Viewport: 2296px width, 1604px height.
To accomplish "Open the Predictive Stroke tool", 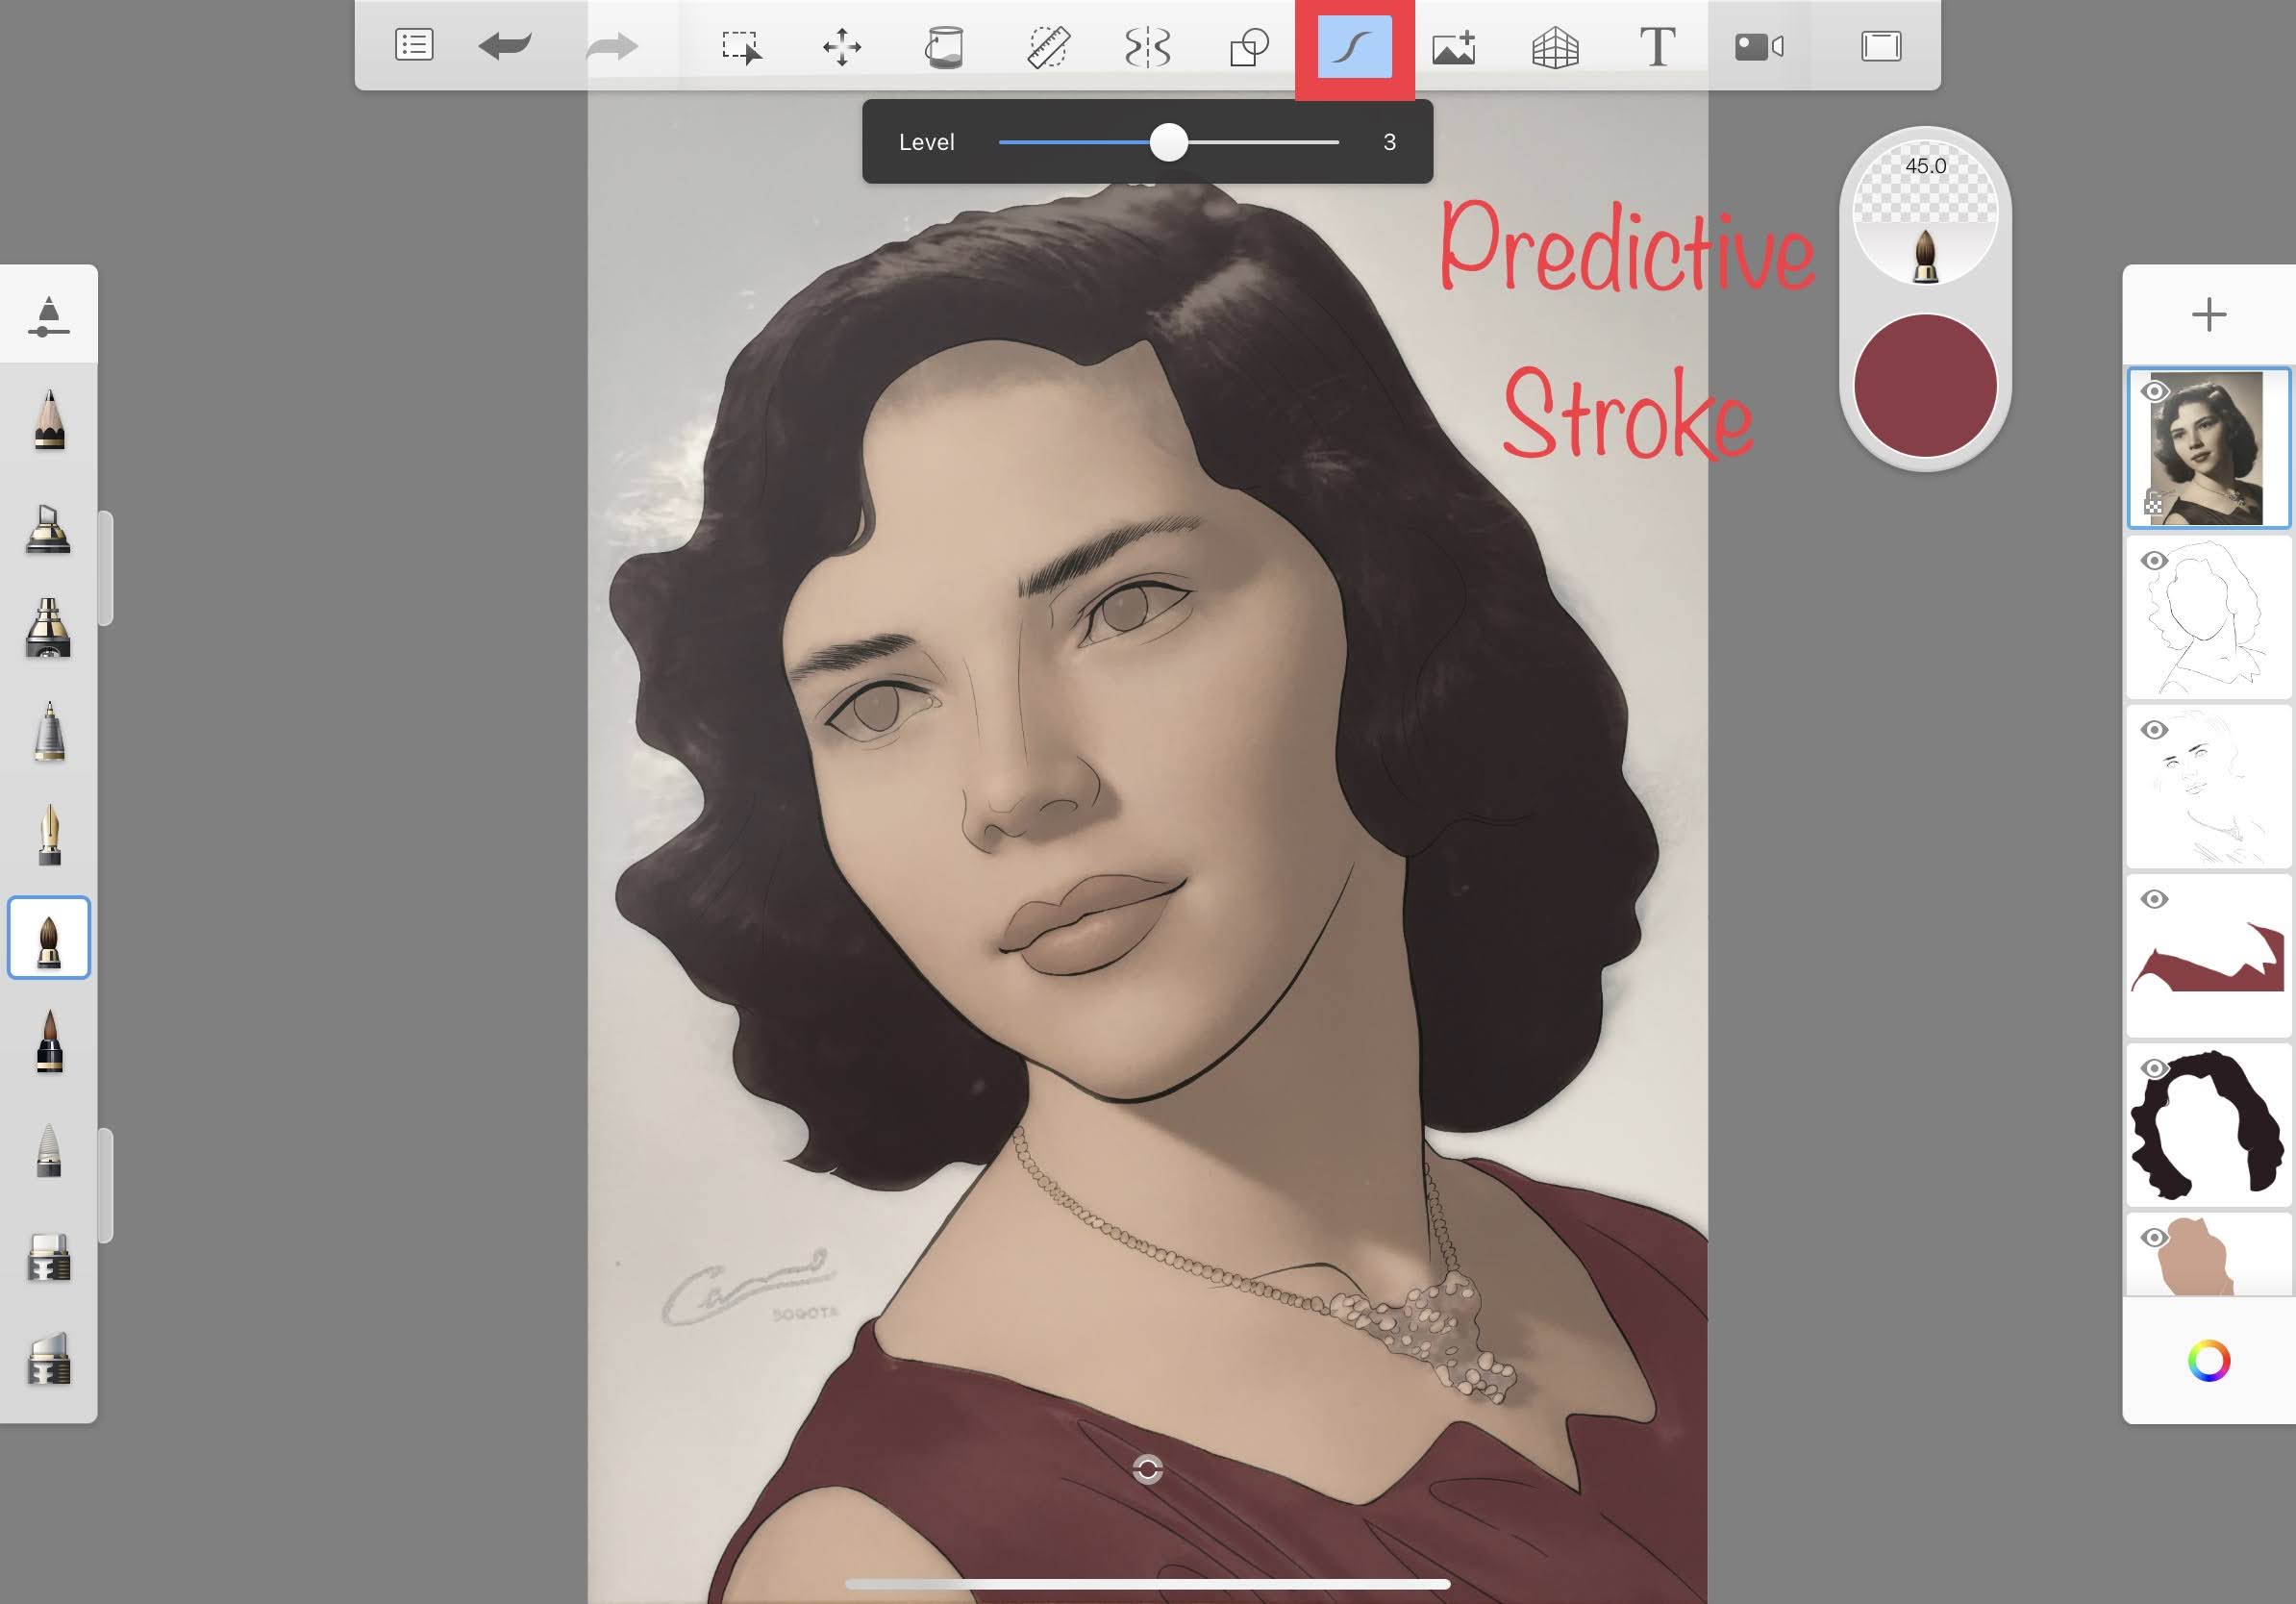I will tap(1352, 45).
